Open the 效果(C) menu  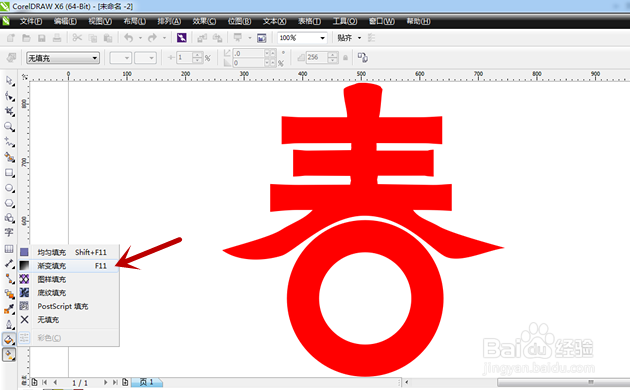pos(204,21)
